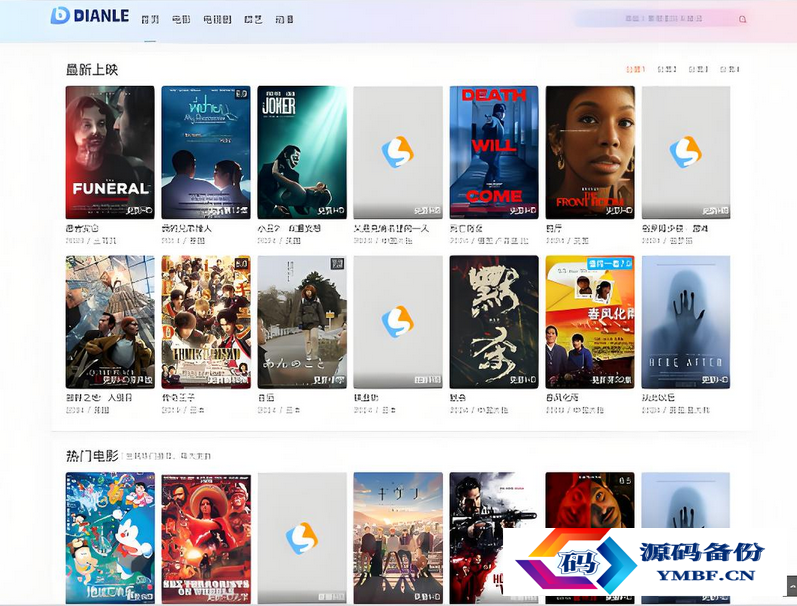
Task: Open THE FRONT ROOM movie poster
Action: coord(590,153)
